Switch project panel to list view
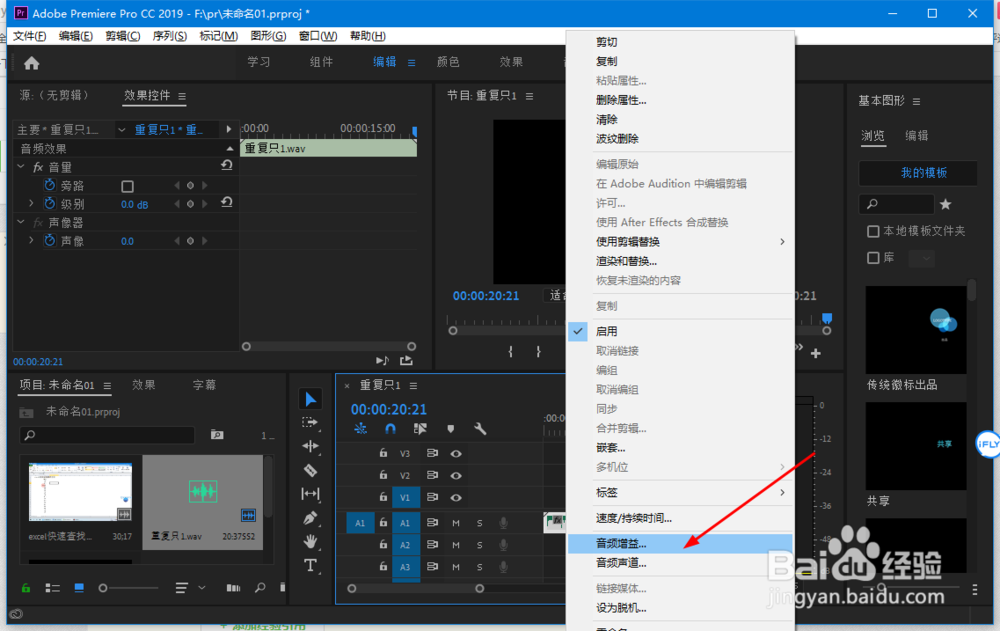This screenshot has height=631, width=1000. pos(52,588)
